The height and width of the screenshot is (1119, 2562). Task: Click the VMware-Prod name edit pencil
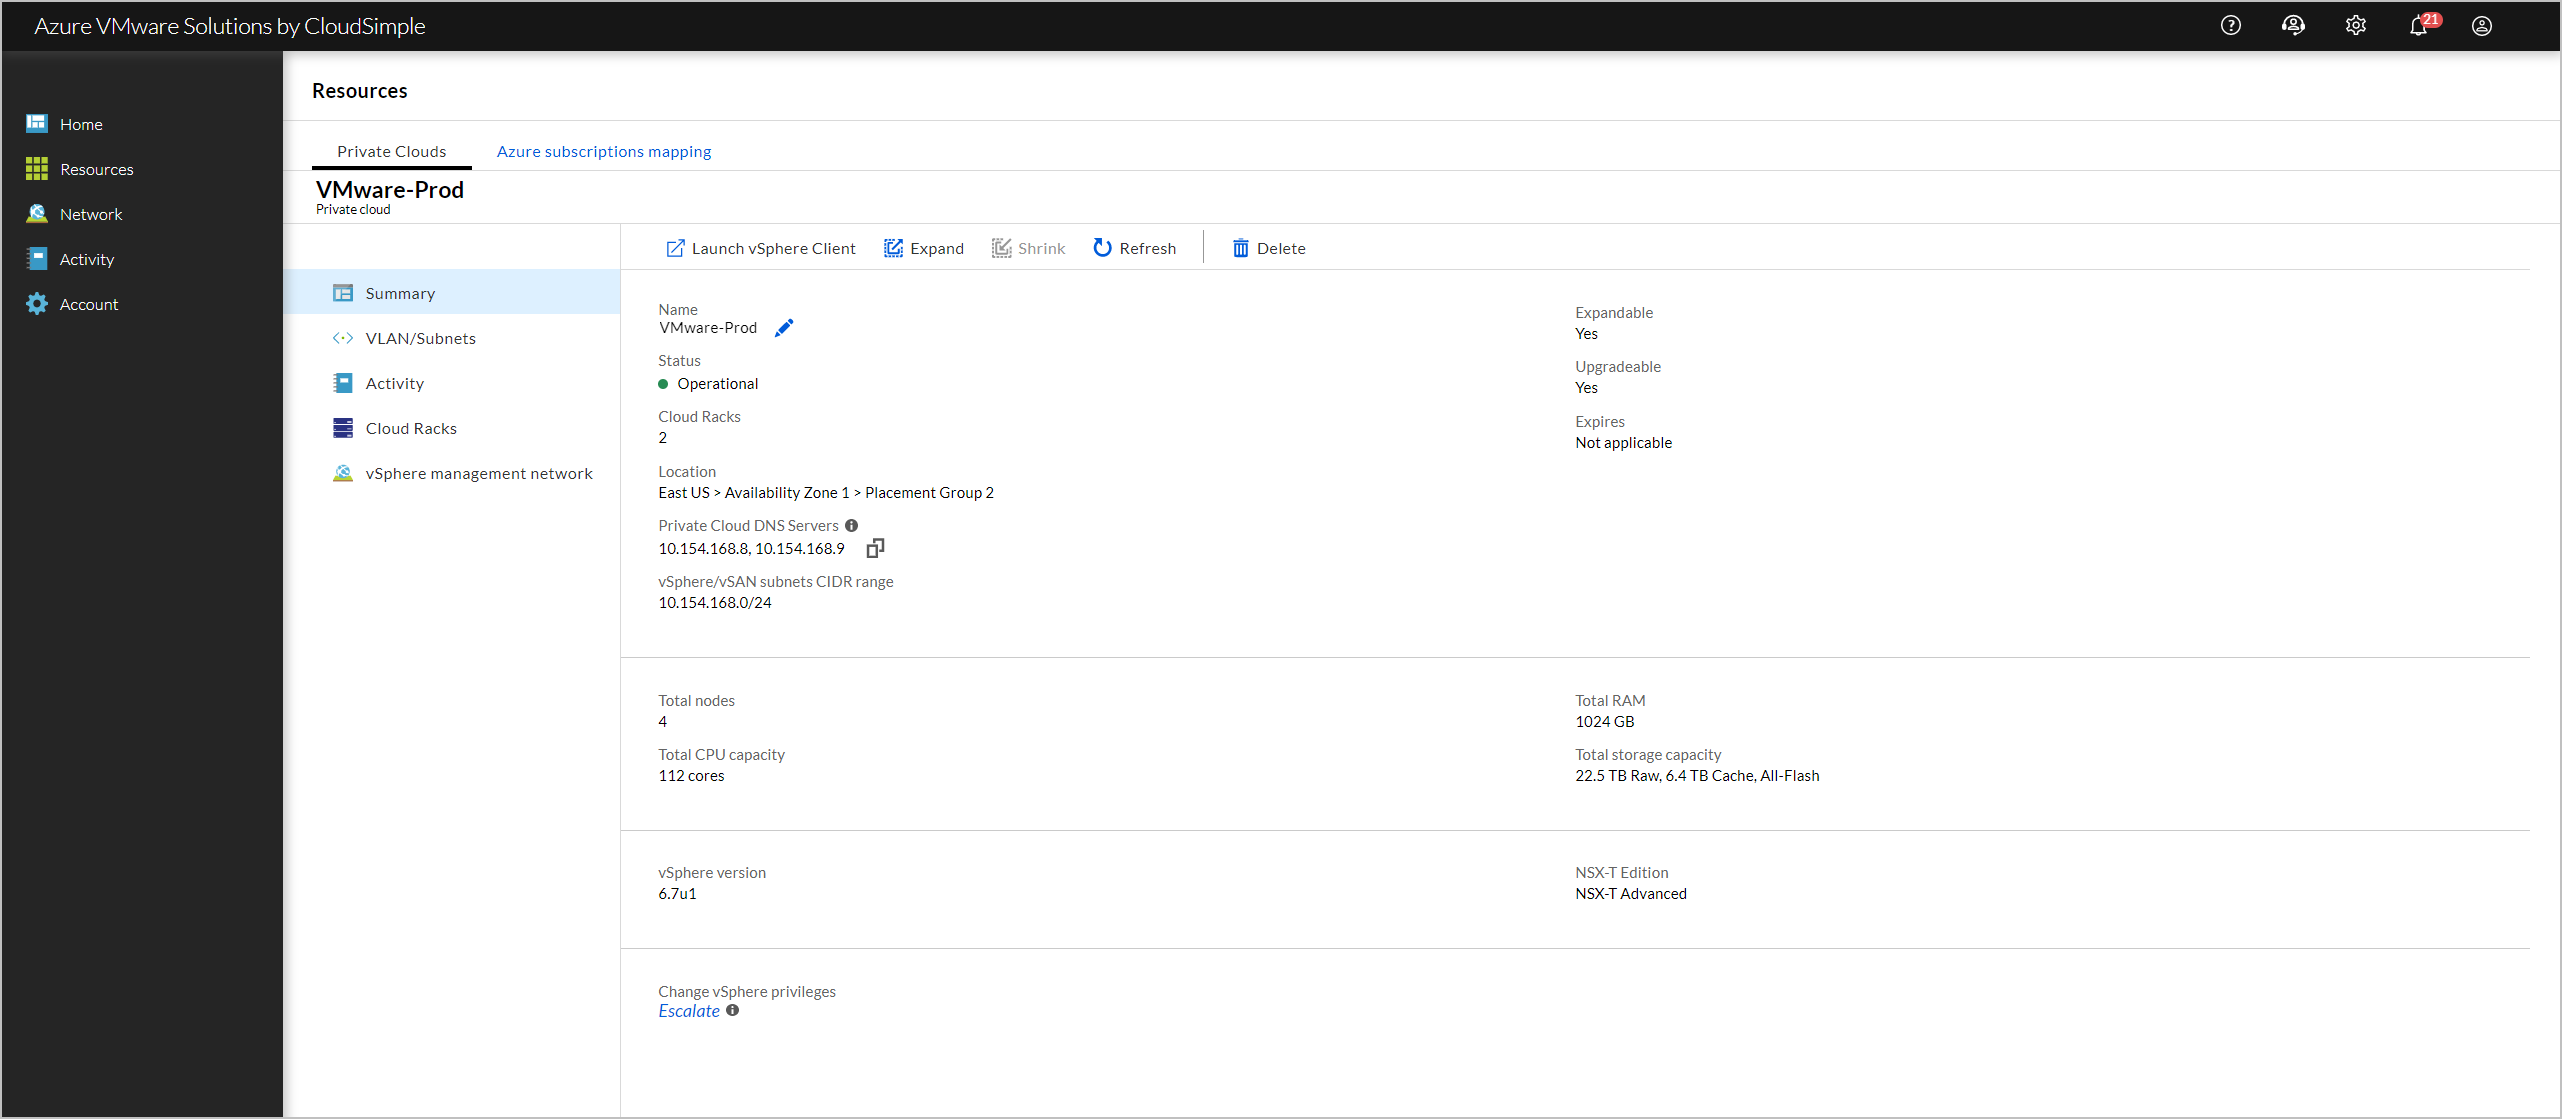786,327
